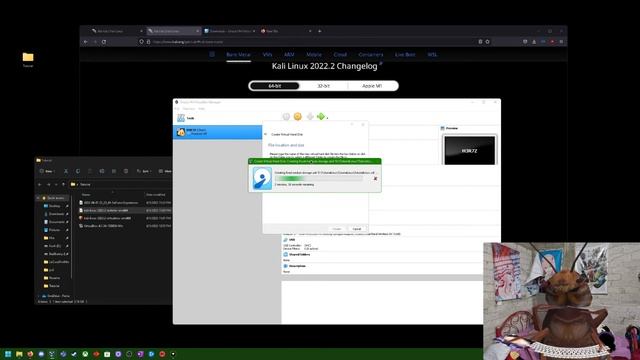Click Create in Create Virtual Hard Disk wizard
The width and height of the screenshot is (640, 360).
coord(337,229)
